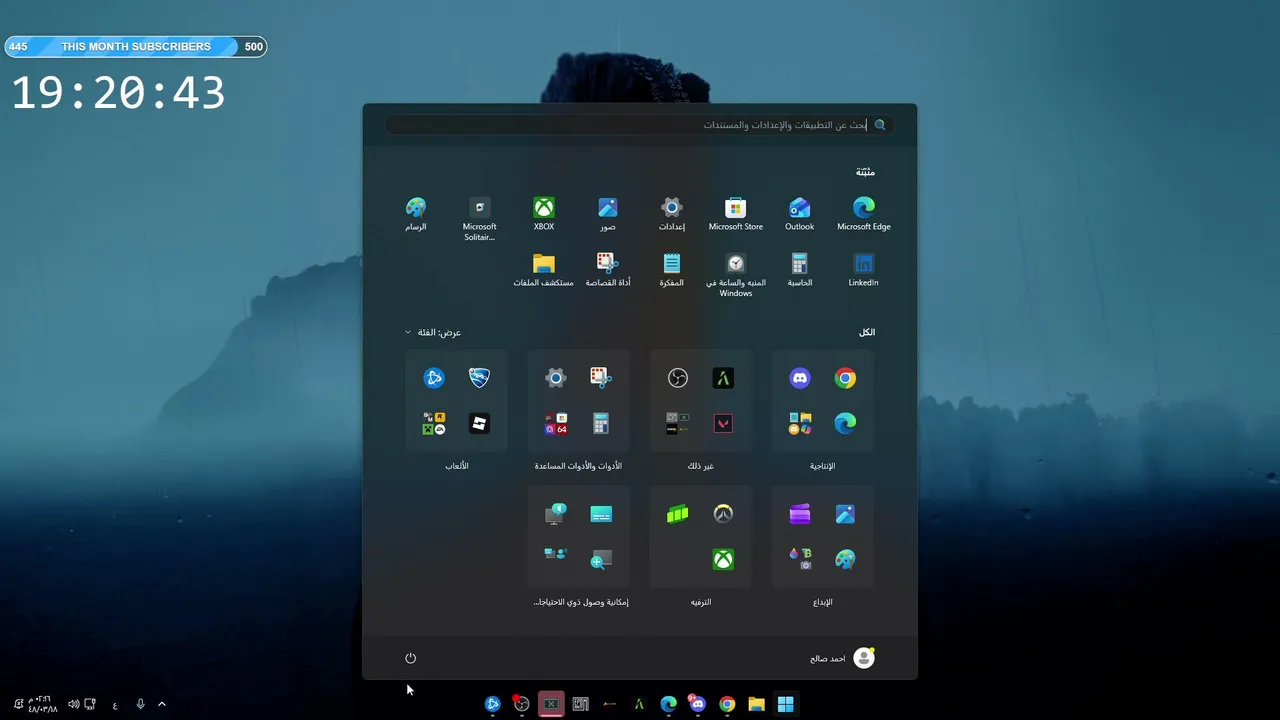Click the الألعاب category label
The width and height of the screenshot is (1280, 720).
[x=457, y=466]
